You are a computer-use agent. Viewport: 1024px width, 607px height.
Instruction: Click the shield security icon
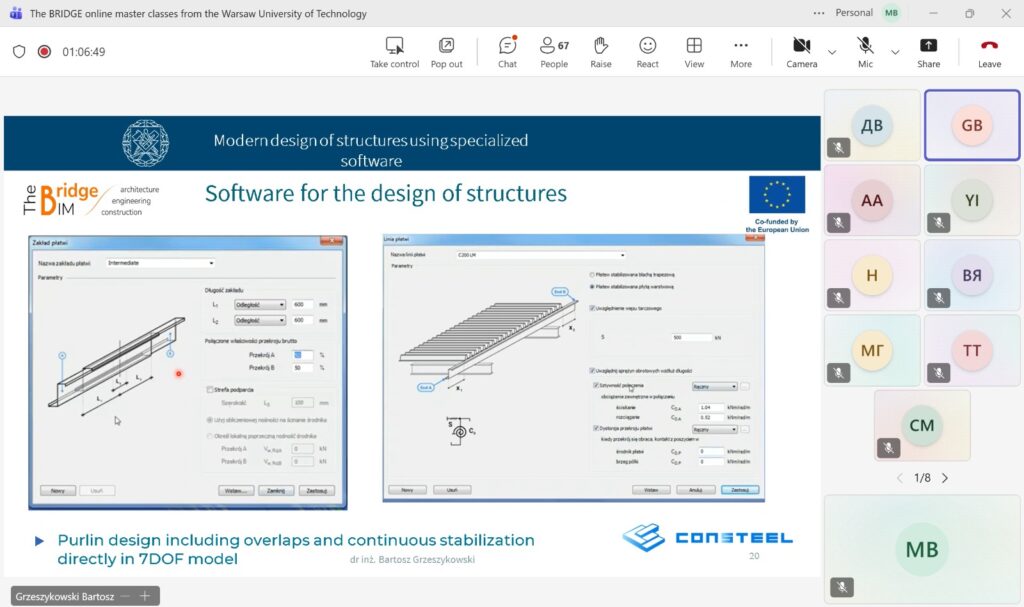(19, 52)
